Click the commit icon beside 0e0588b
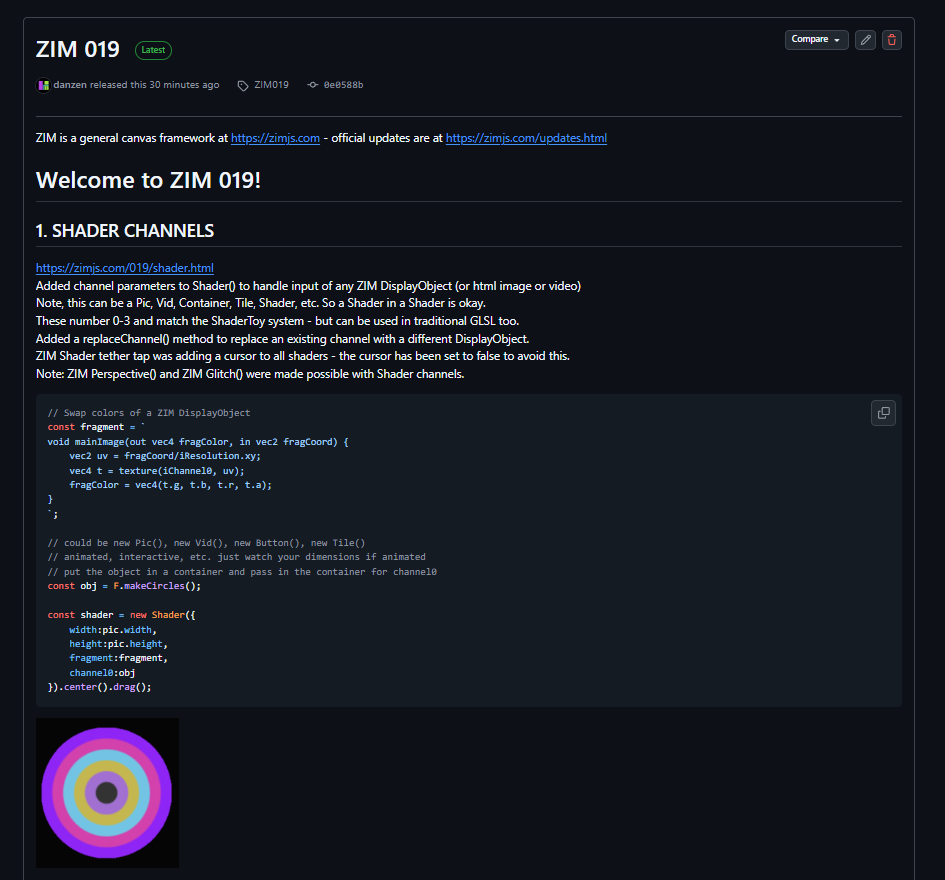The width and height of the screenshot is (945, 880). 312,85
